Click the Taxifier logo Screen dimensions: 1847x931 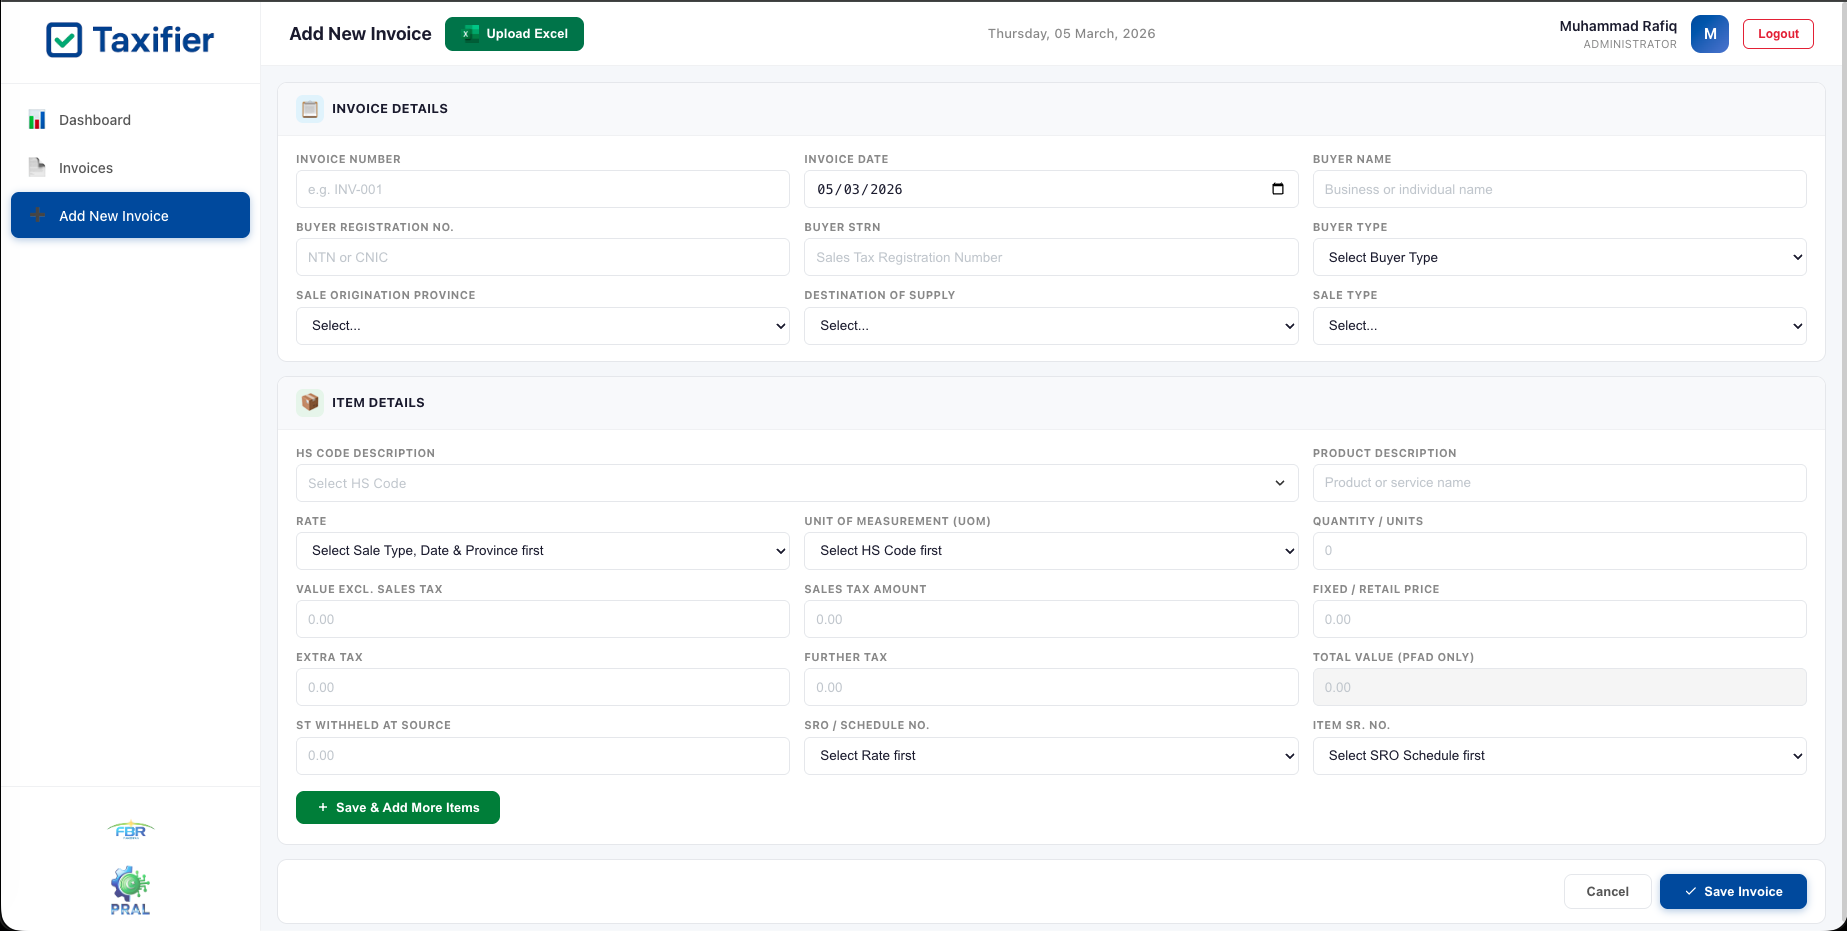[x=128, y=40]
